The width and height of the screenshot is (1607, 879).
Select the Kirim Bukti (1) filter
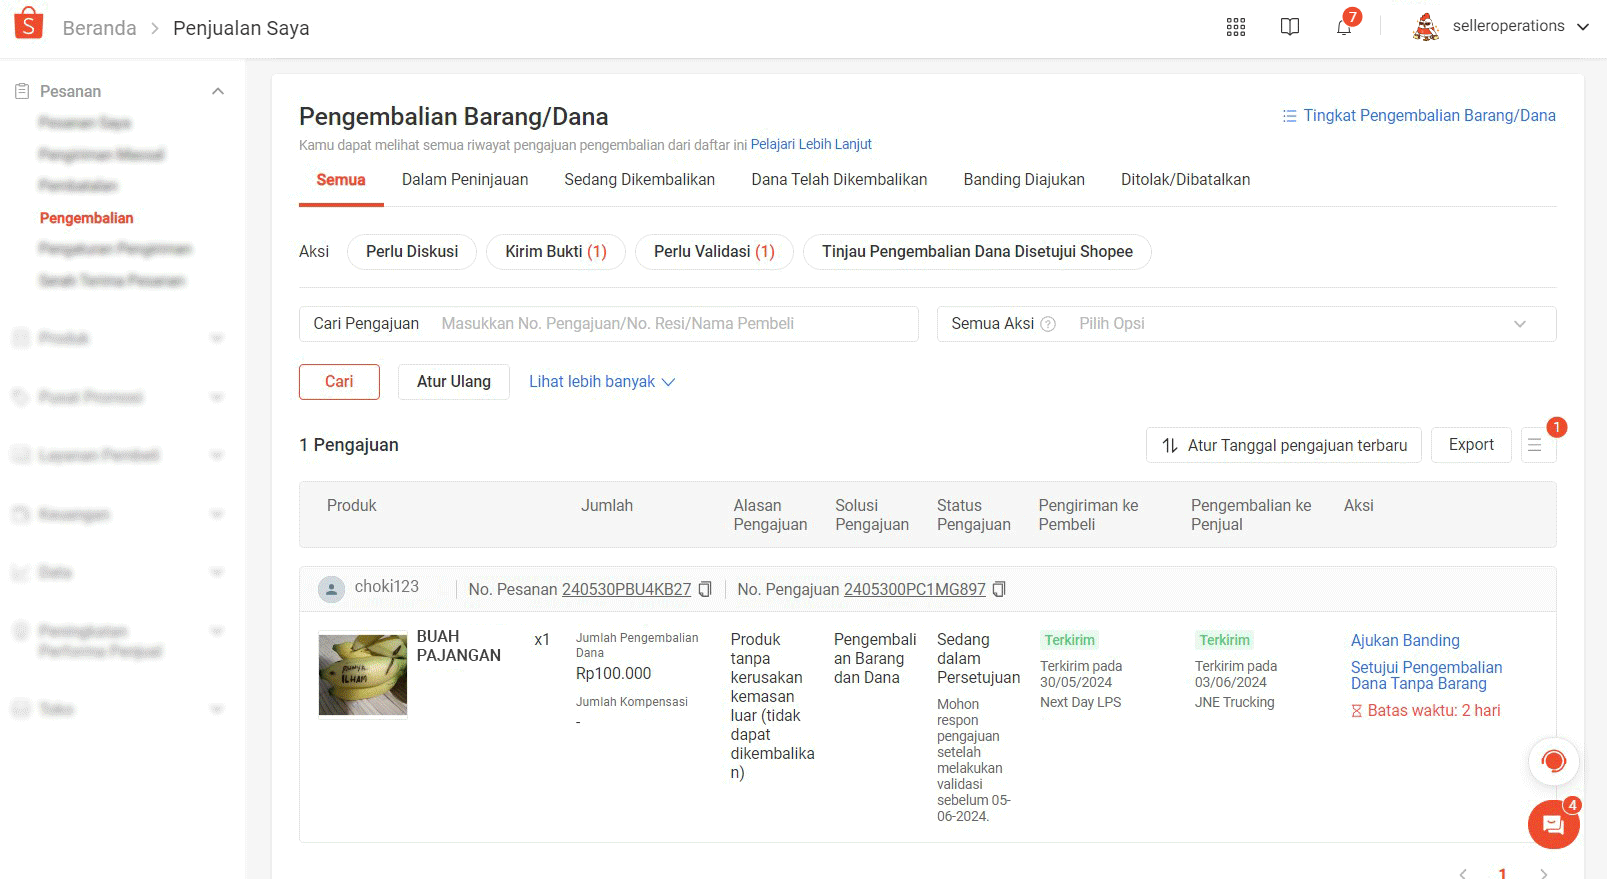tap(555, 252)
